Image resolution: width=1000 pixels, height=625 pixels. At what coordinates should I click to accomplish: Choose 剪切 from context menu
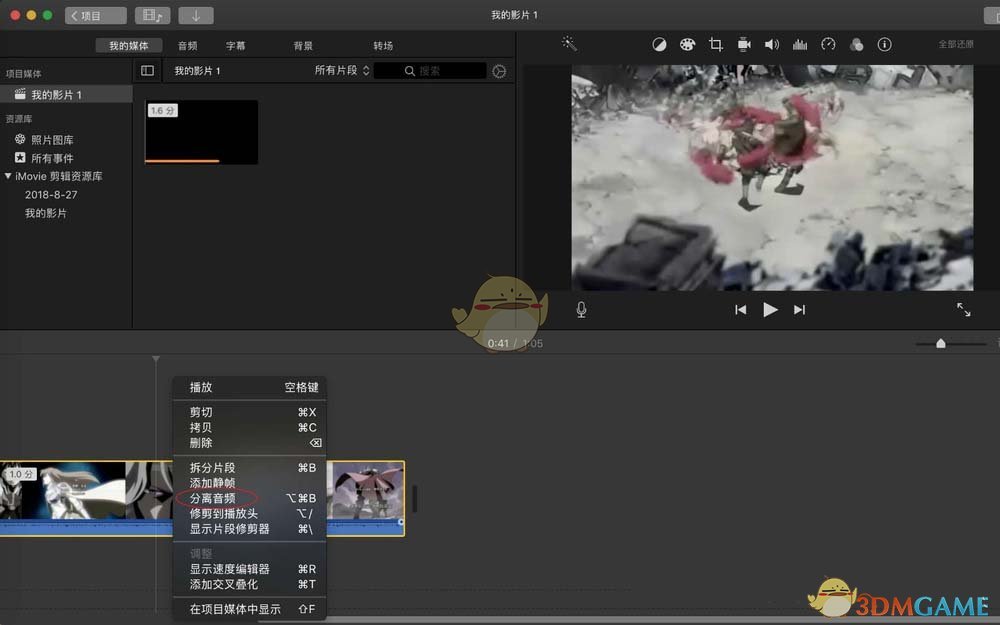249,412
